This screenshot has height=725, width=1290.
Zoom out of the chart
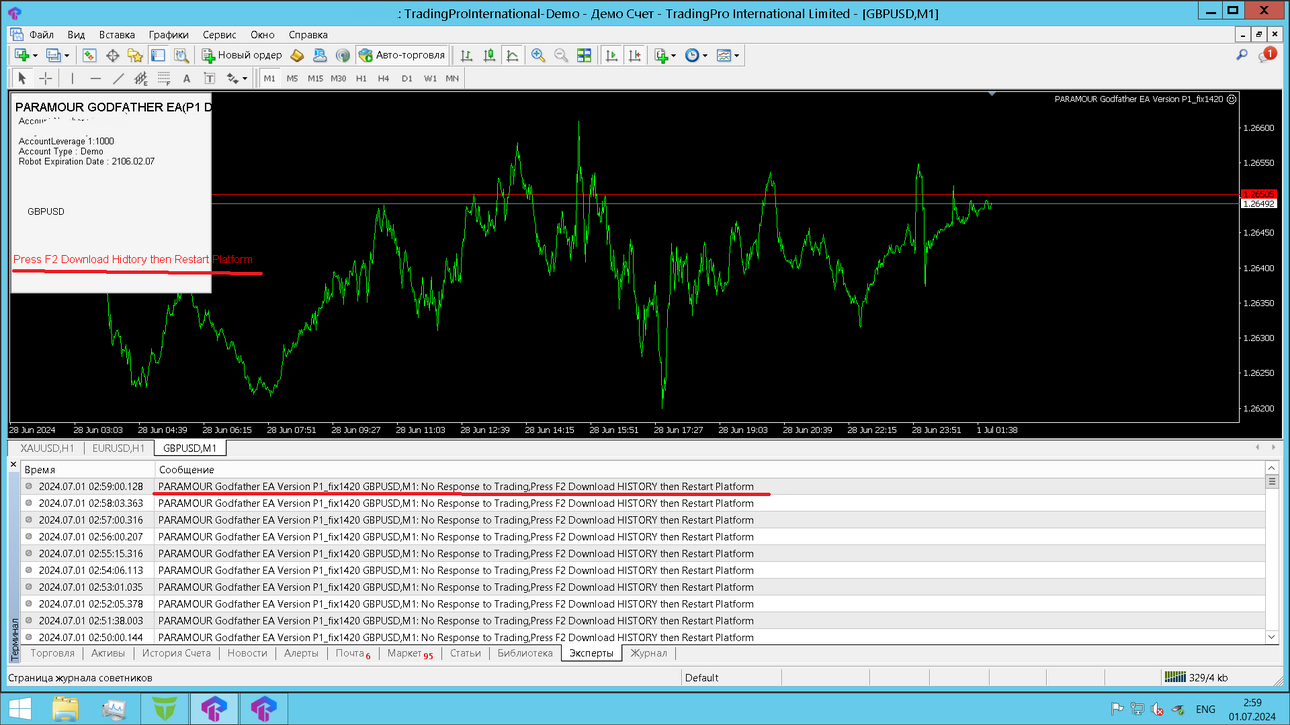[561, 56]
